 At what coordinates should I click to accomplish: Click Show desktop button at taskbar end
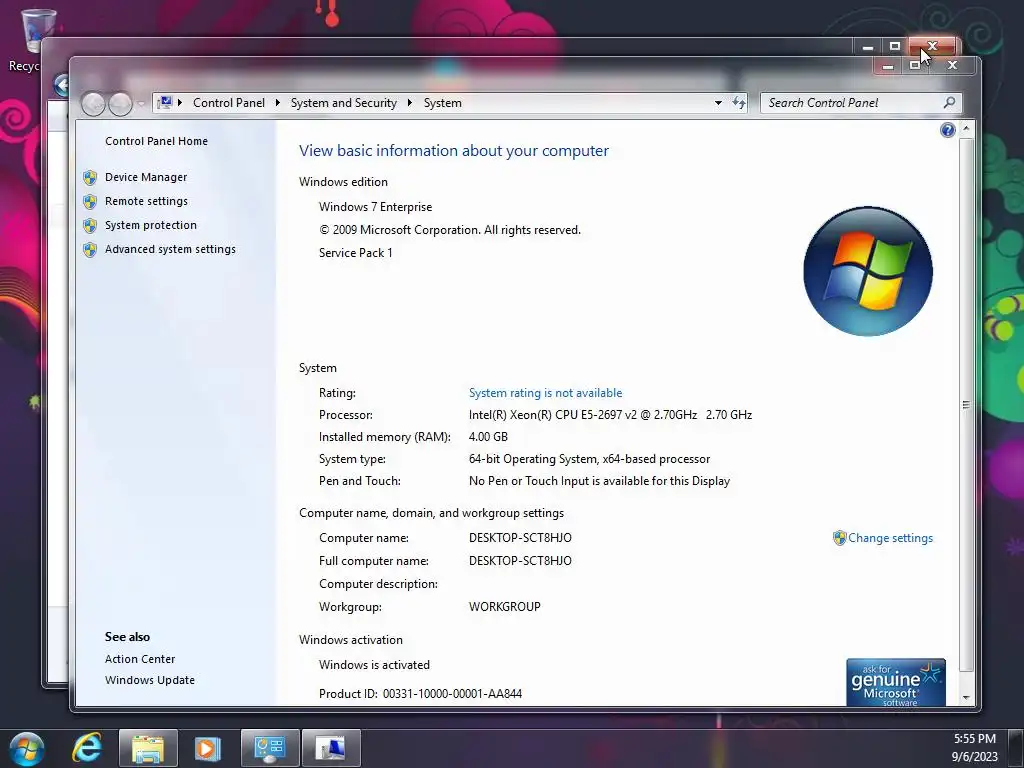click(x=1016, y=748)
